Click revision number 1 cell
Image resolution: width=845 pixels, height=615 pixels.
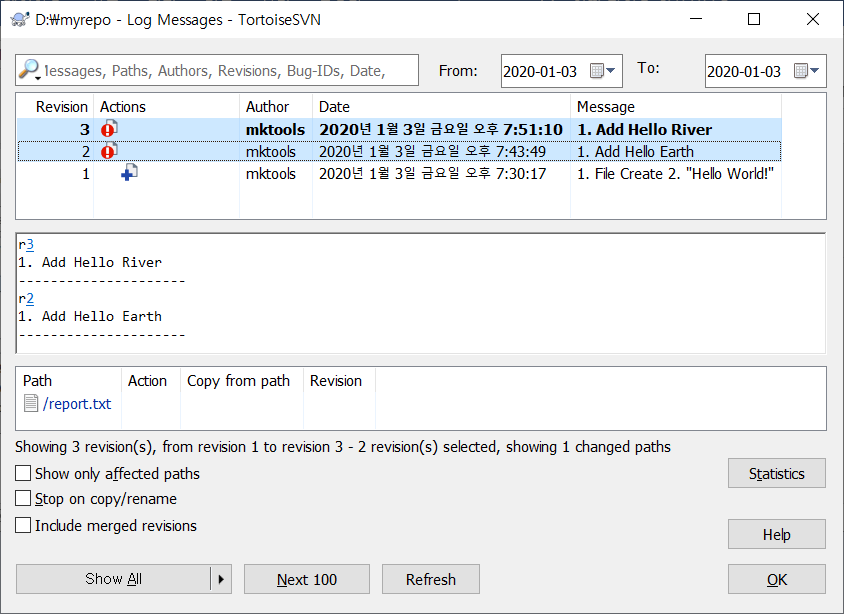click(86, 174)
